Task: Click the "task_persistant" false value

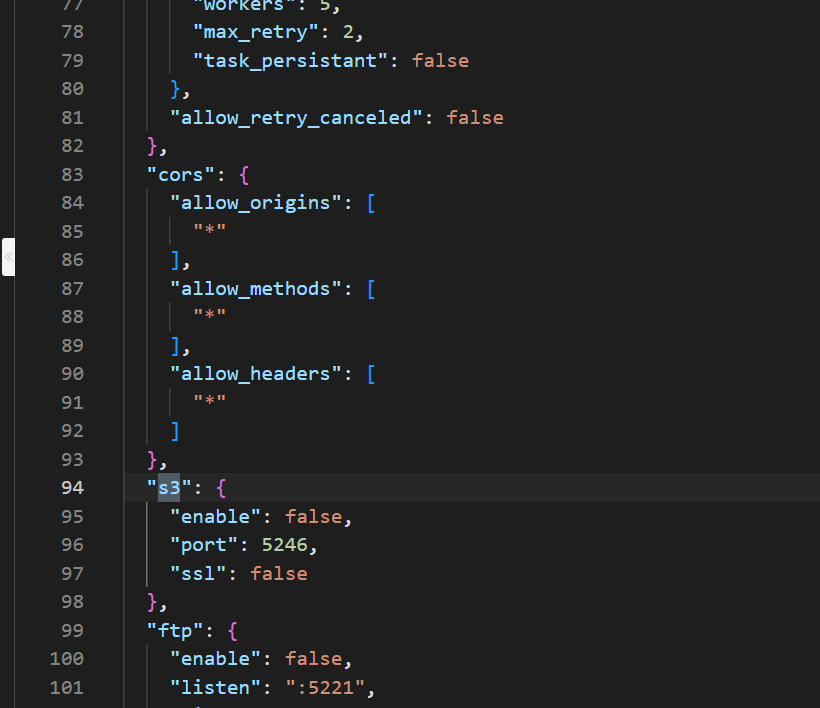Action: [x=440, y=61]
